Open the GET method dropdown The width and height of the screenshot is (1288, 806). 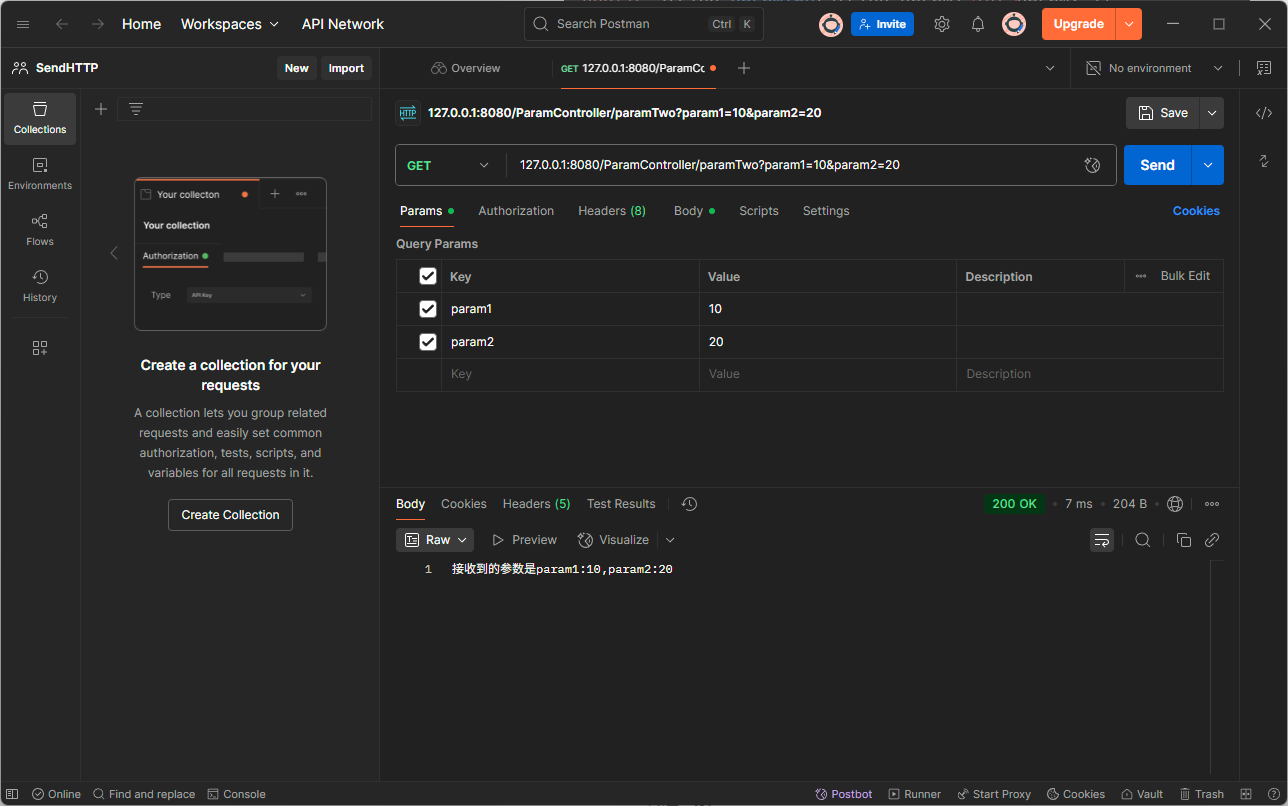[449, 165]
